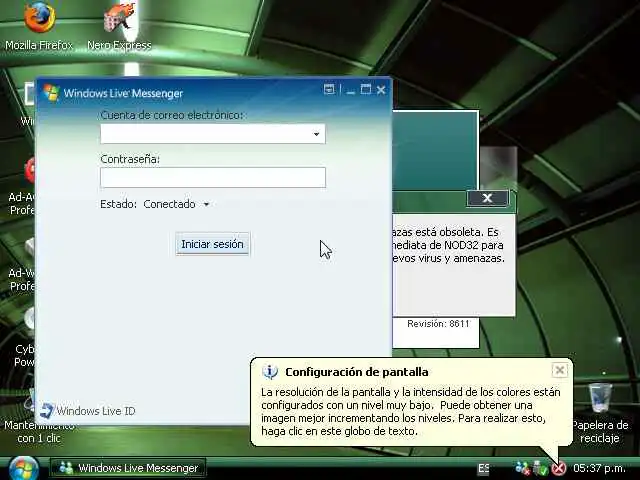Click the Iniciar sesión button
The height and width of the screenshot is (480, 640).
tap(212, 244)
